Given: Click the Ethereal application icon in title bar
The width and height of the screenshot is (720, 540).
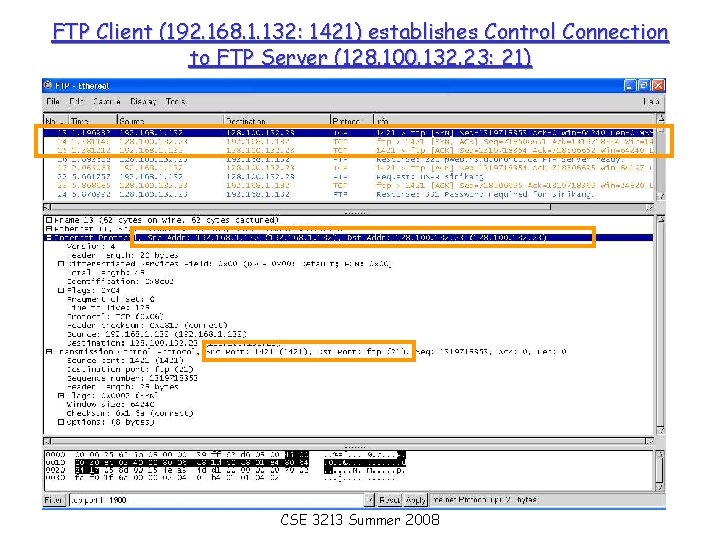Looking at the screenshot, I should point(48,85).
